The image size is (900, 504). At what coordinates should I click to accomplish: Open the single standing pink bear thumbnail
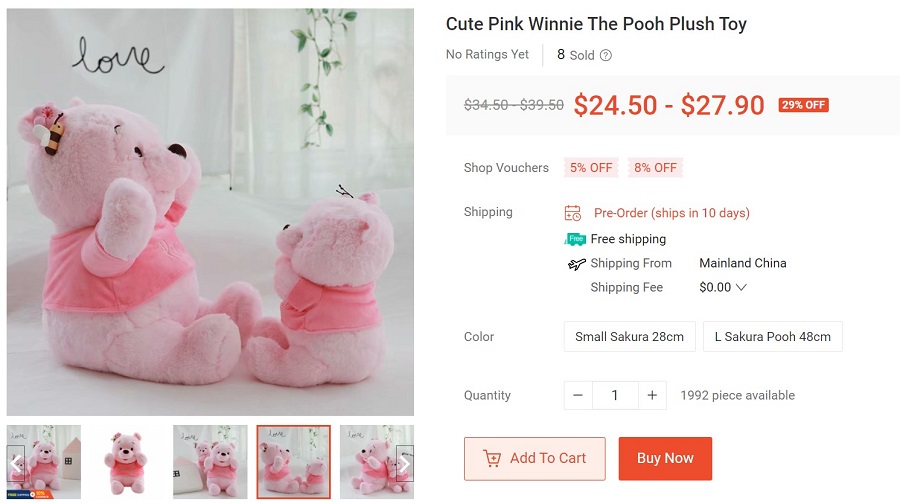click(127, 461)
